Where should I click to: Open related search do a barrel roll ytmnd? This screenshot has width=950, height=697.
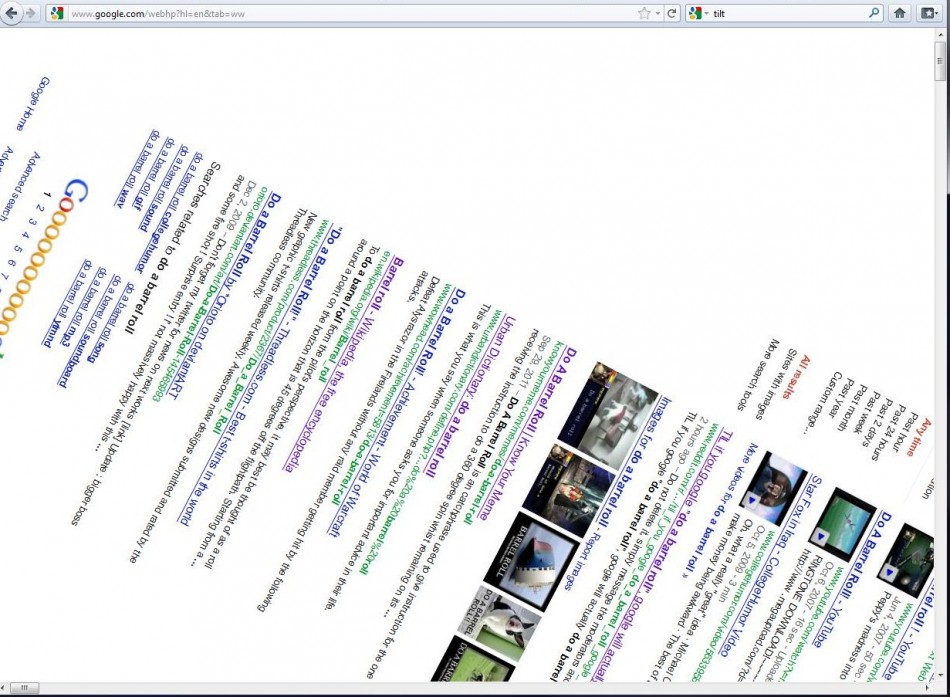[x=65, y=304]
